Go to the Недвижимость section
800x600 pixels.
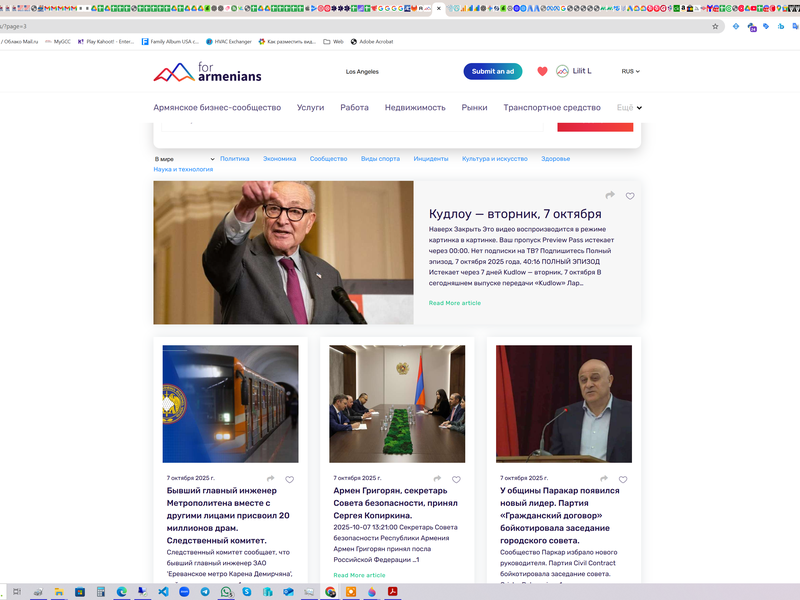pyautogui.click(x=415, y=108)
